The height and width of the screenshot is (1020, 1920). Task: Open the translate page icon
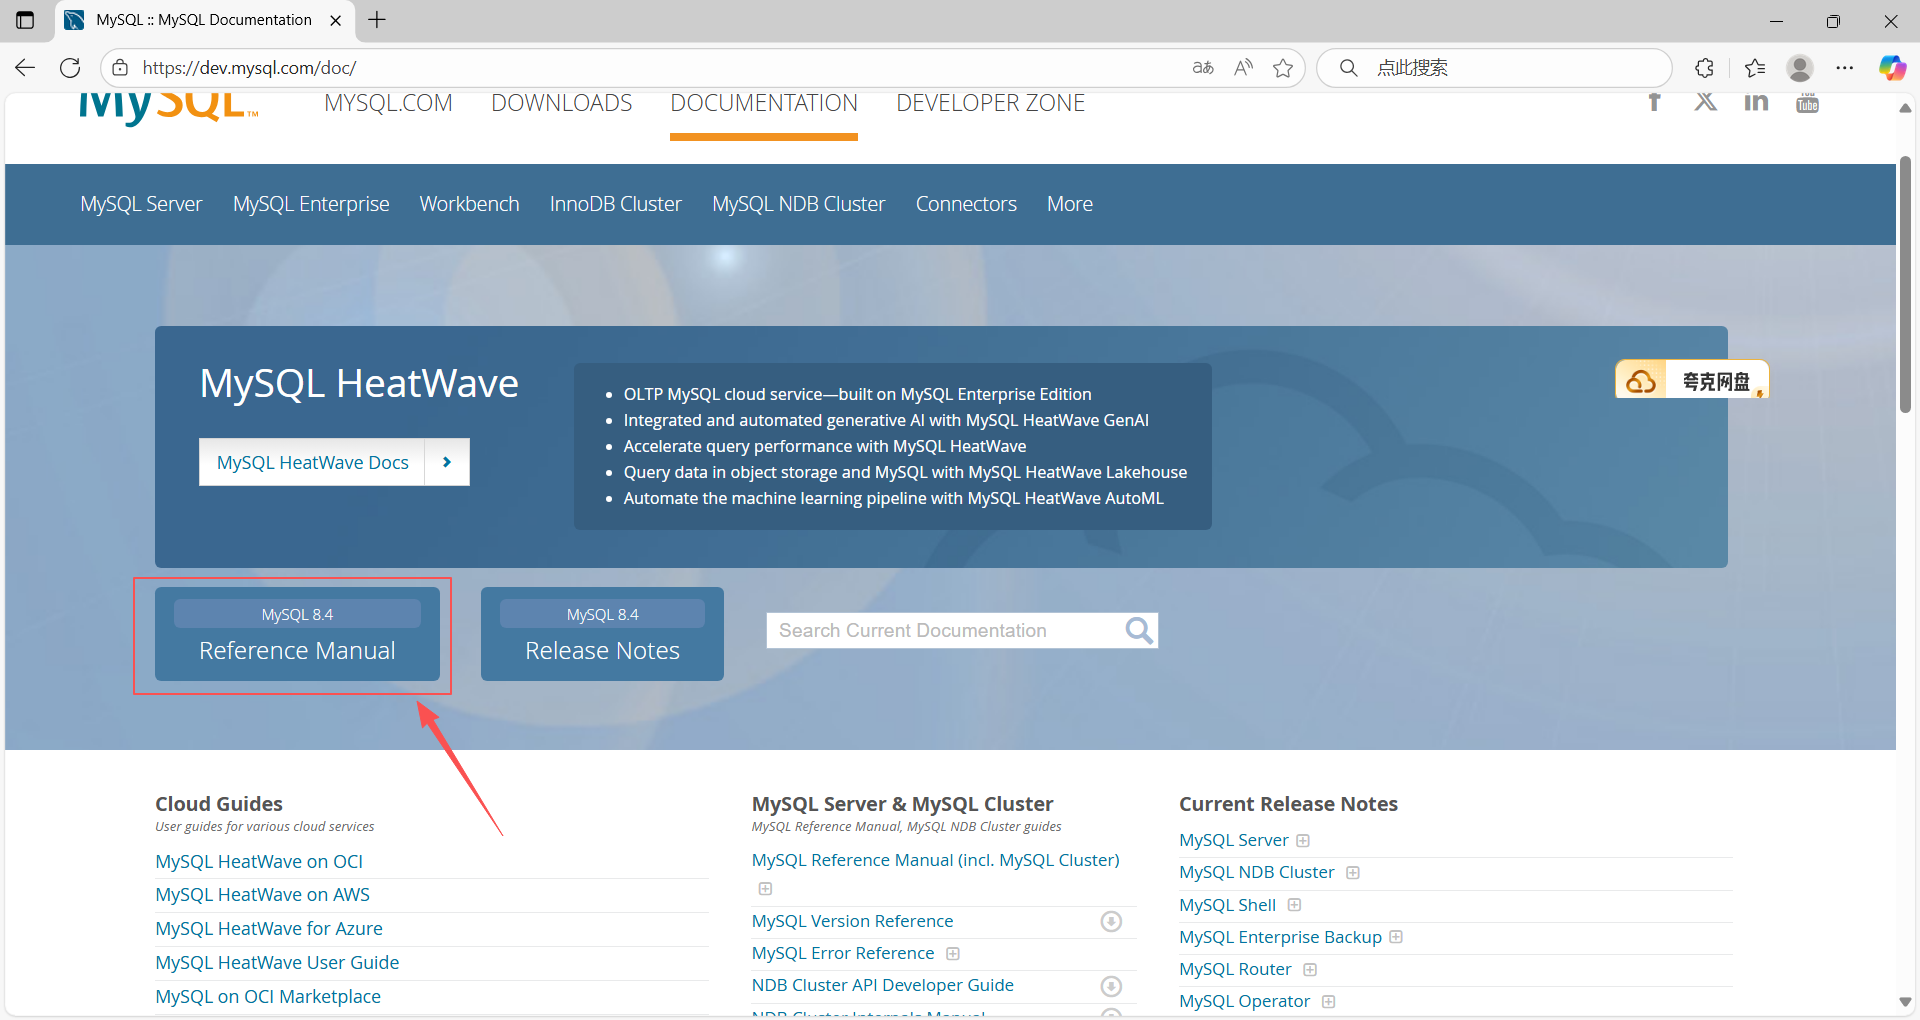(1203, 68)
